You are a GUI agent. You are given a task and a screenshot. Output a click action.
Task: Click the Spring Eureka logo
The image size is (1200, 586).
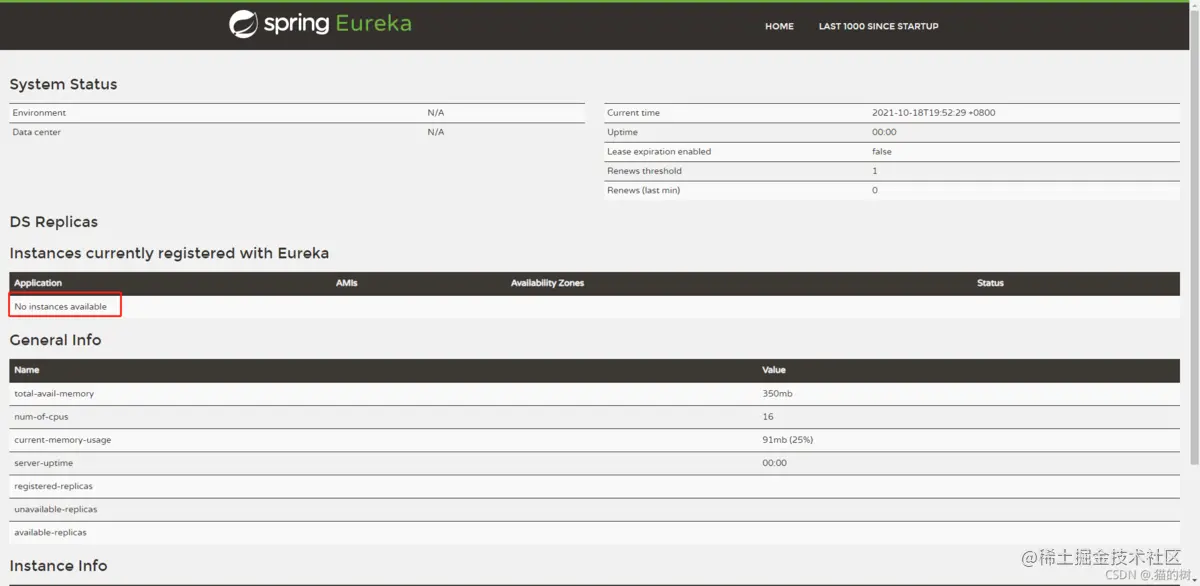(x=320, y=24)
